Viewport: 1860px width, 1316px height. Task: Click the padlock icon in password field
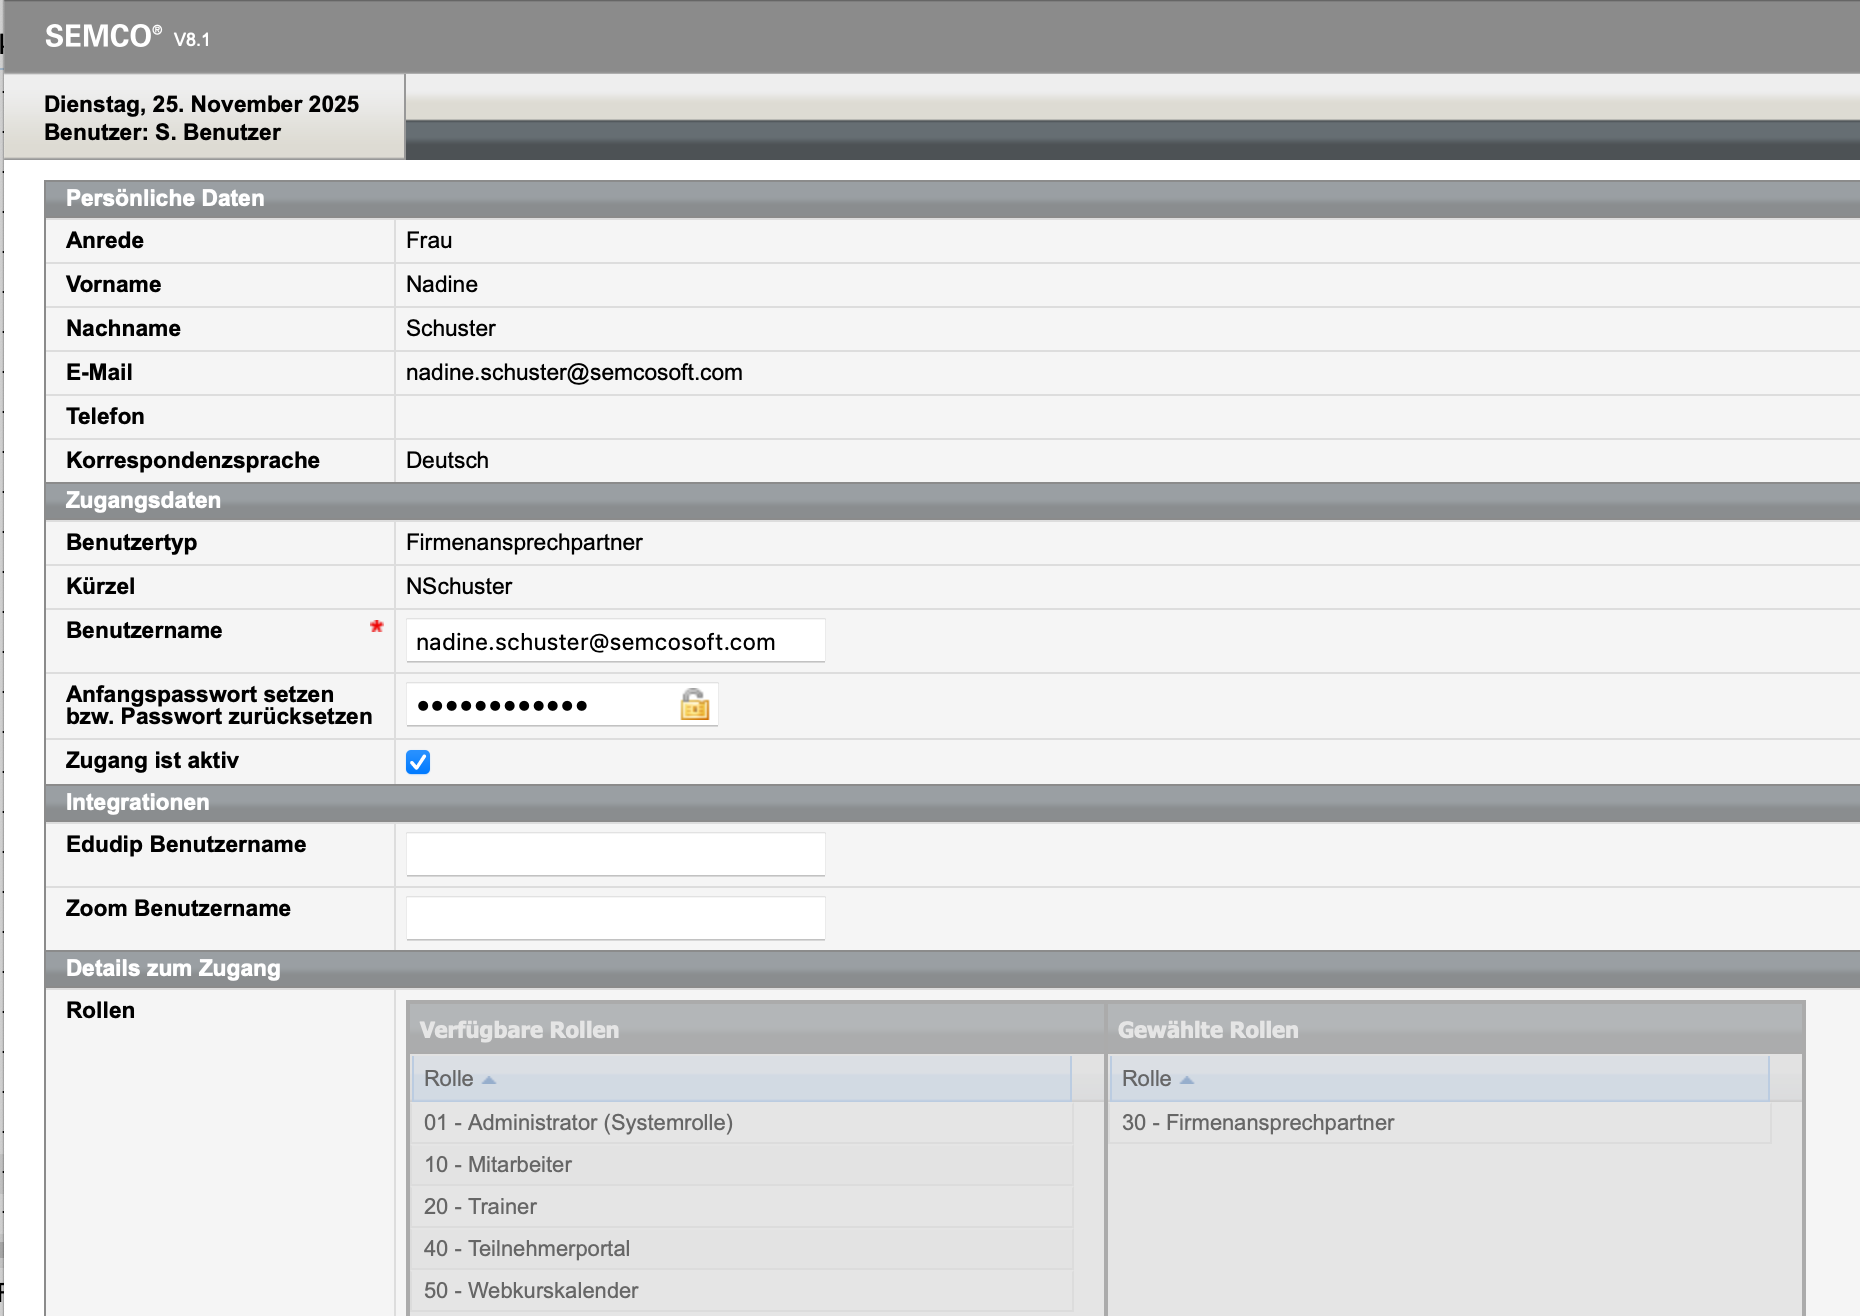[x=694, y=705]
